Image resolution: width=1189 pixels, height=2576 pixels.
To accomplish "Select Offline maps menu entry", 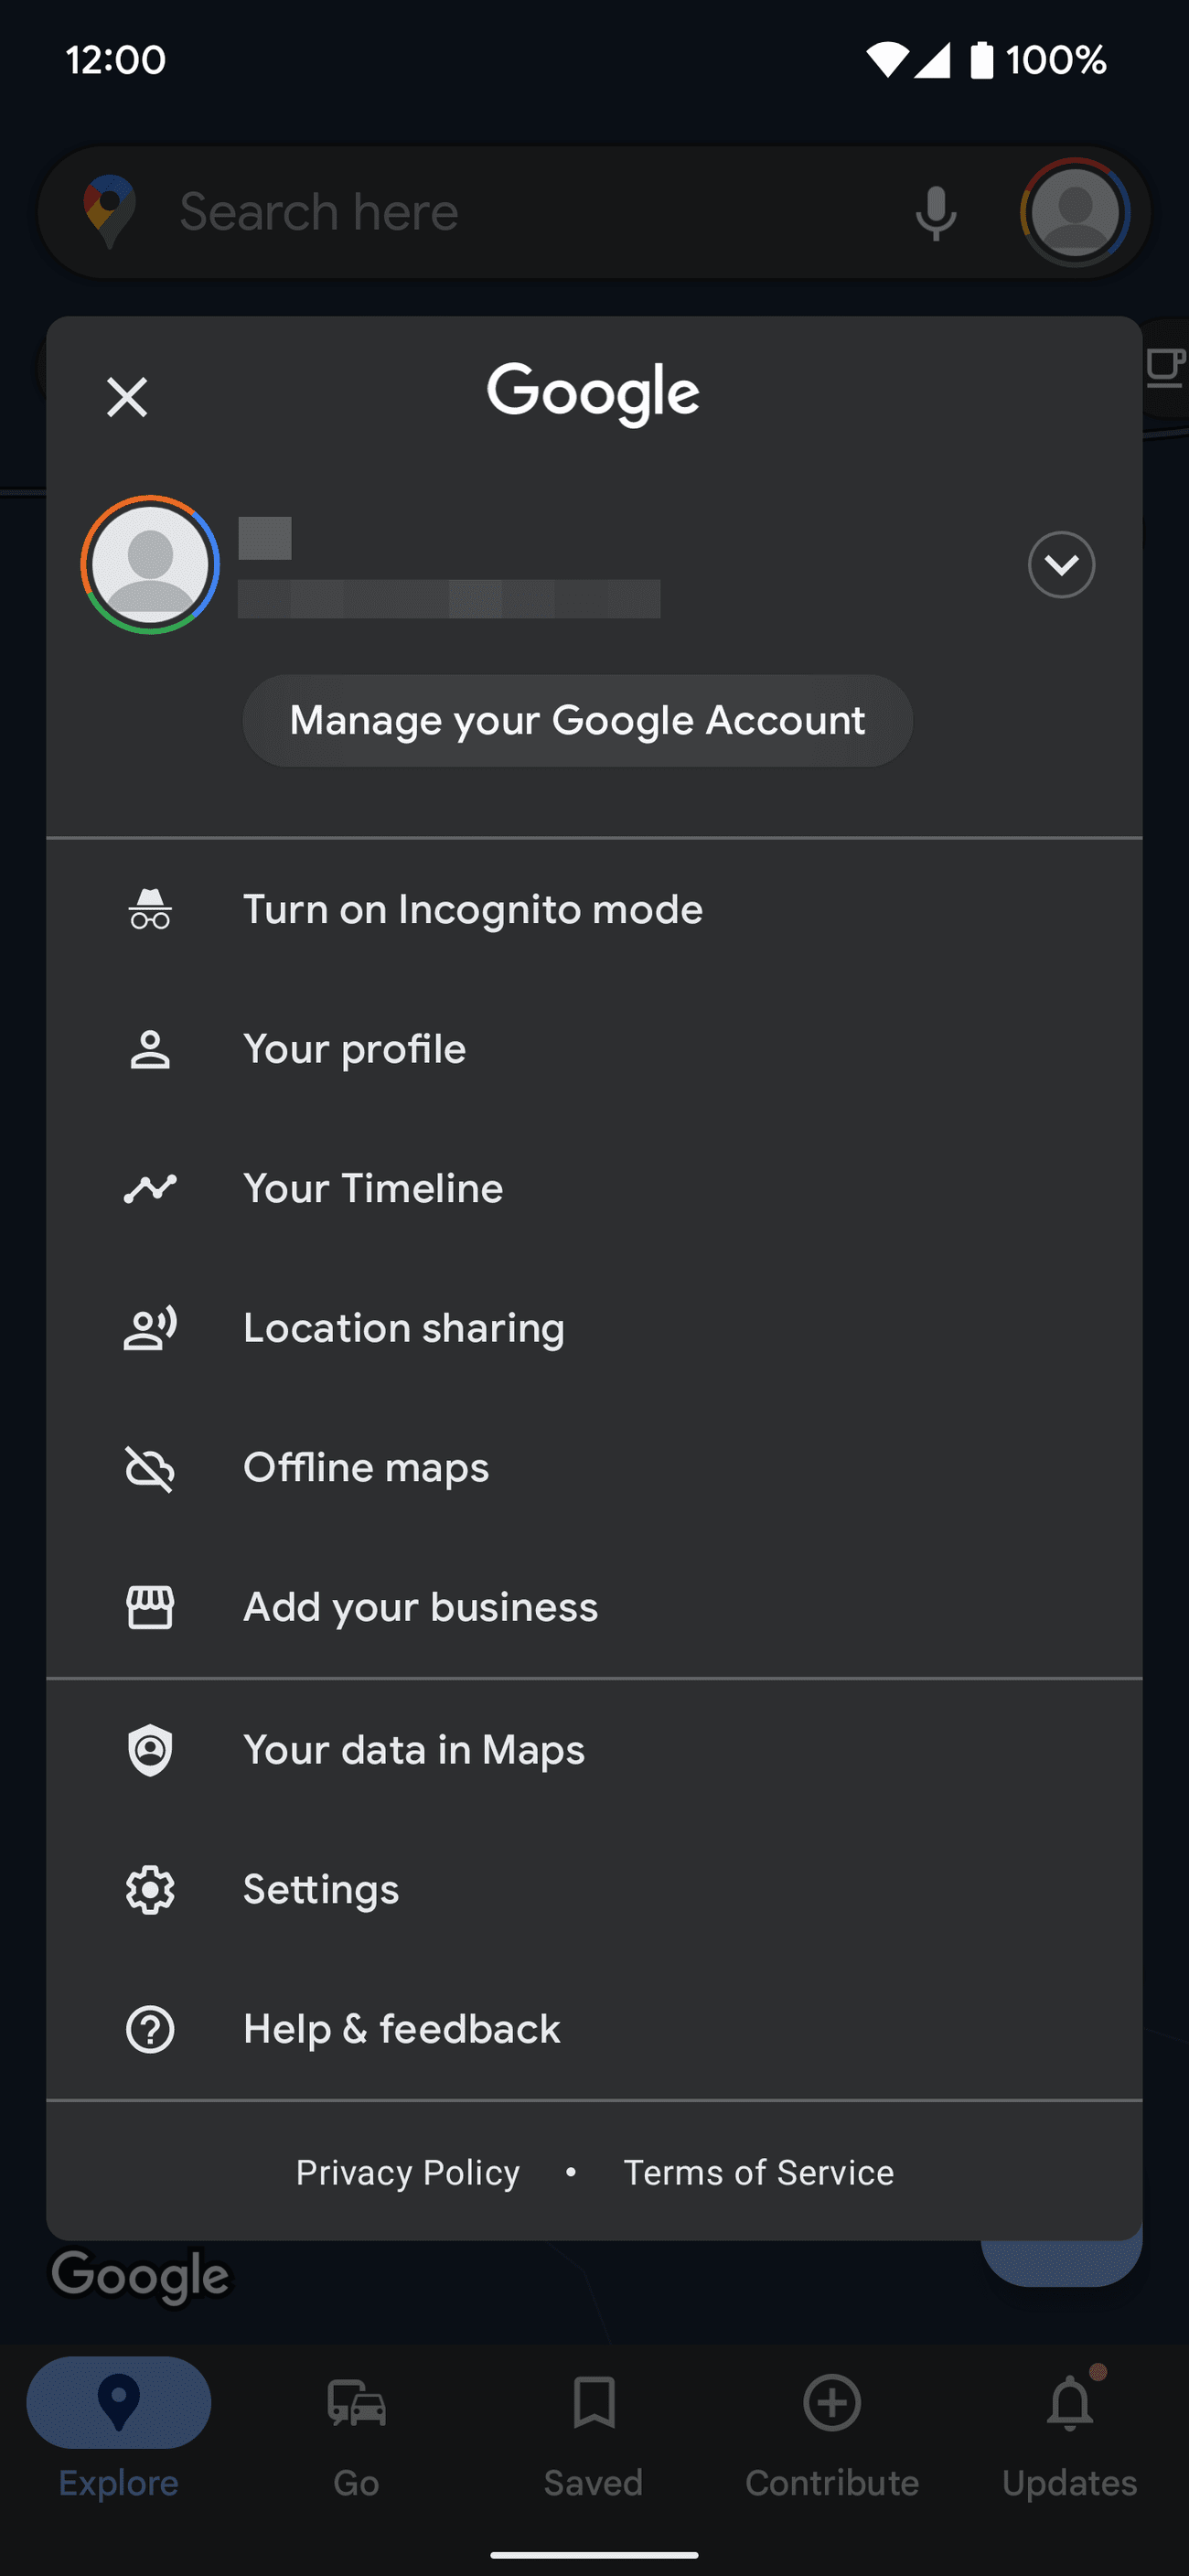I will pos(366,1468).
